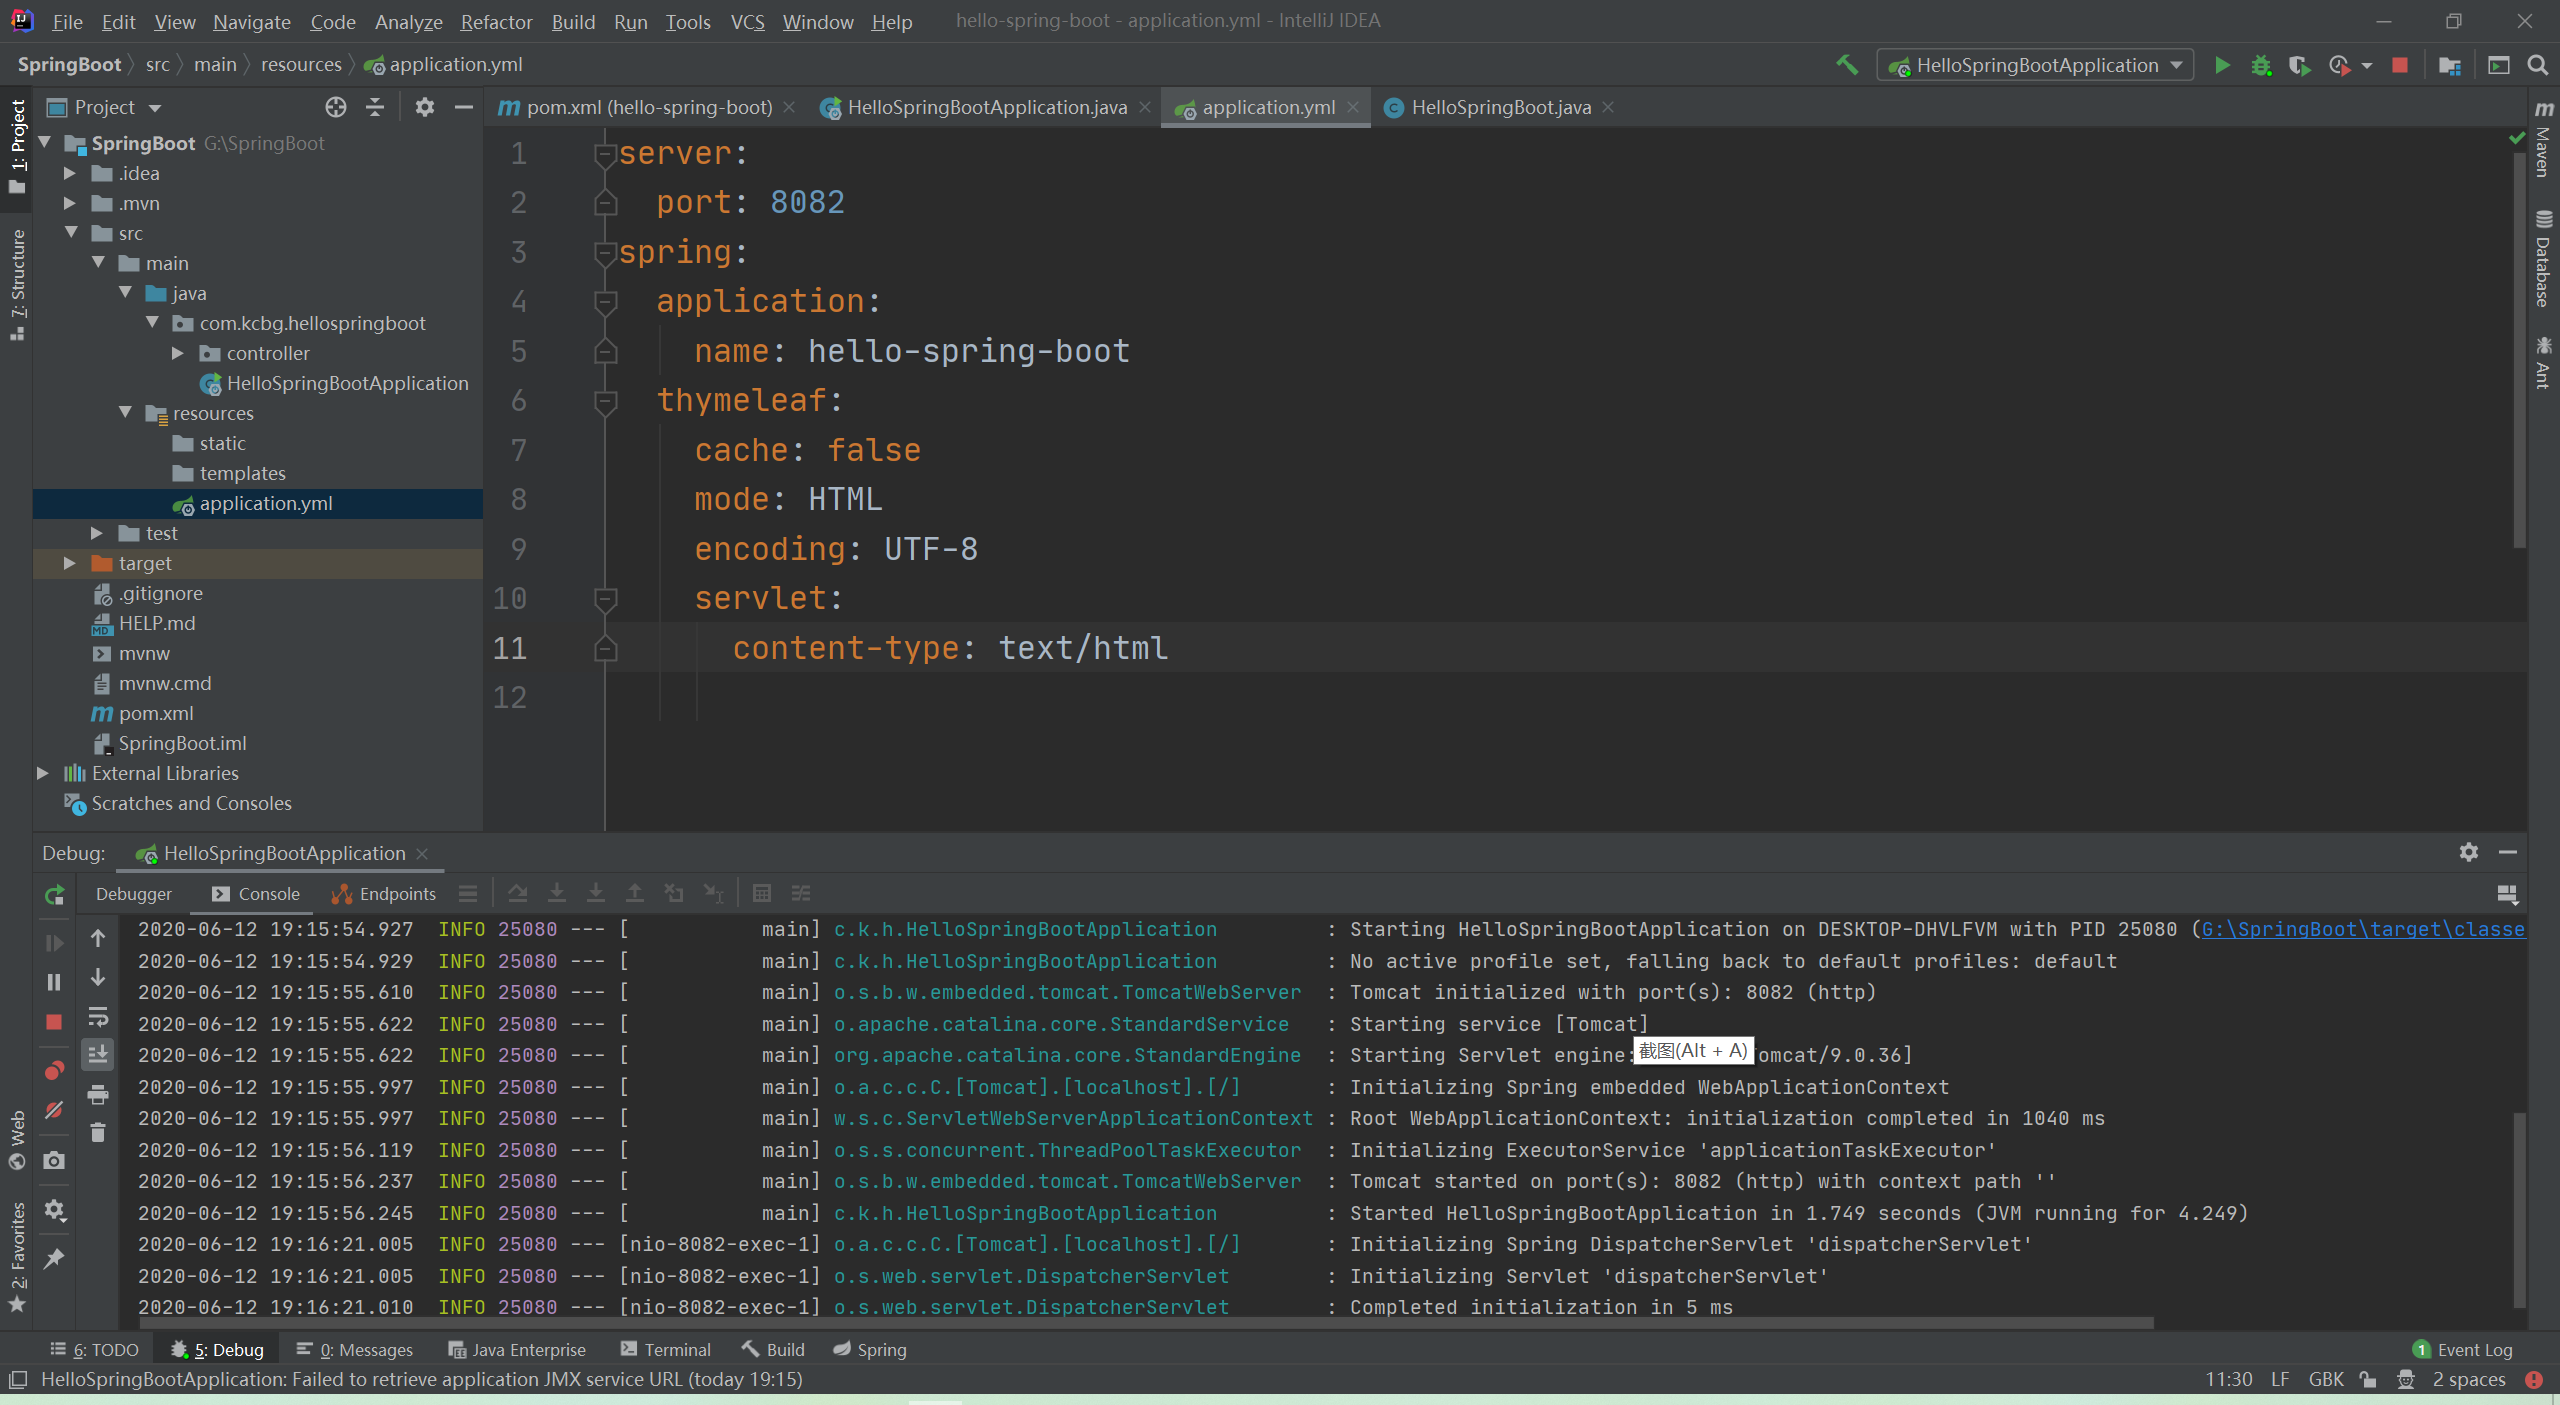Select HELP.md in project tree
2560x1405 pixels.
pyautogui.click(x=157, y=623)
